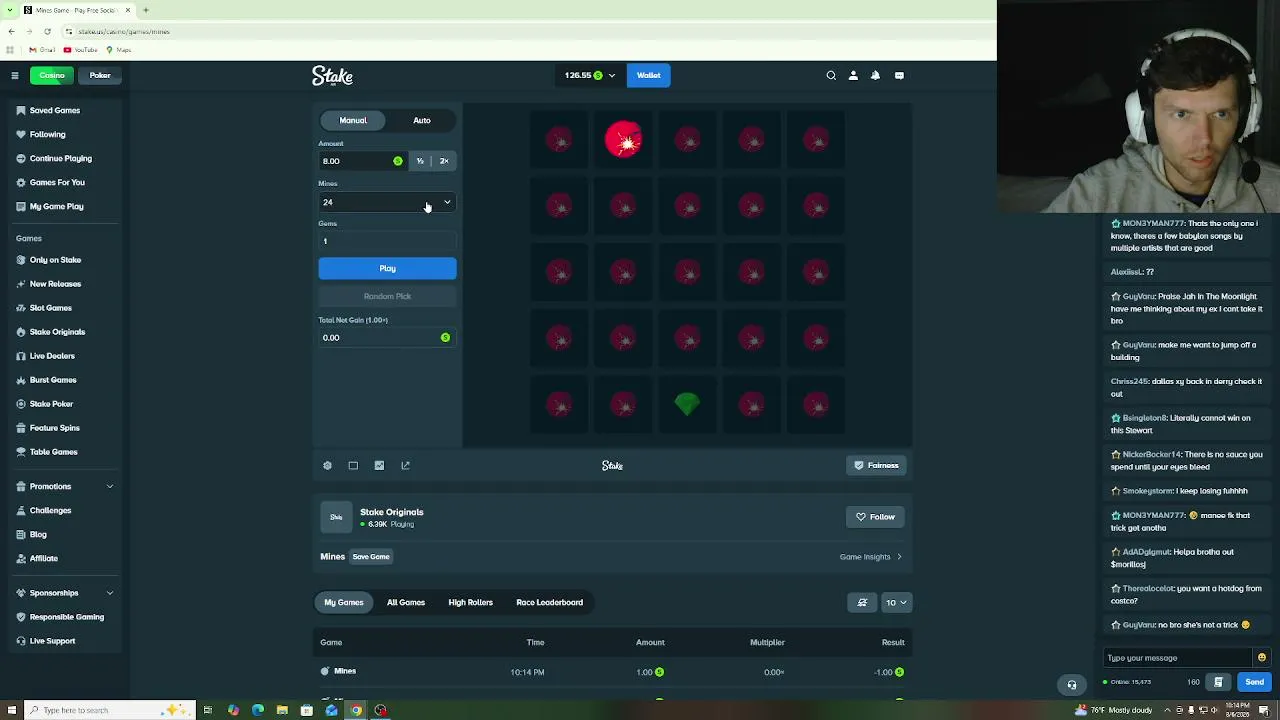Go back in the browser
The height and width of the screenshot is (720, 1280).
11,31
